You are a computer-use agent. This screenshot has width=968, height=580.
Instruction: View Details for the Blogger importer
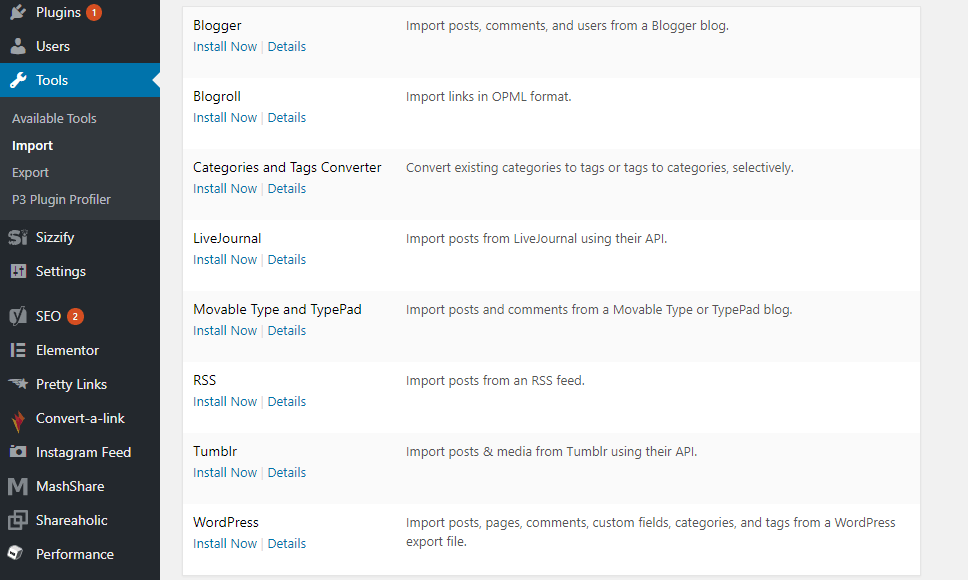pos(286,47)
